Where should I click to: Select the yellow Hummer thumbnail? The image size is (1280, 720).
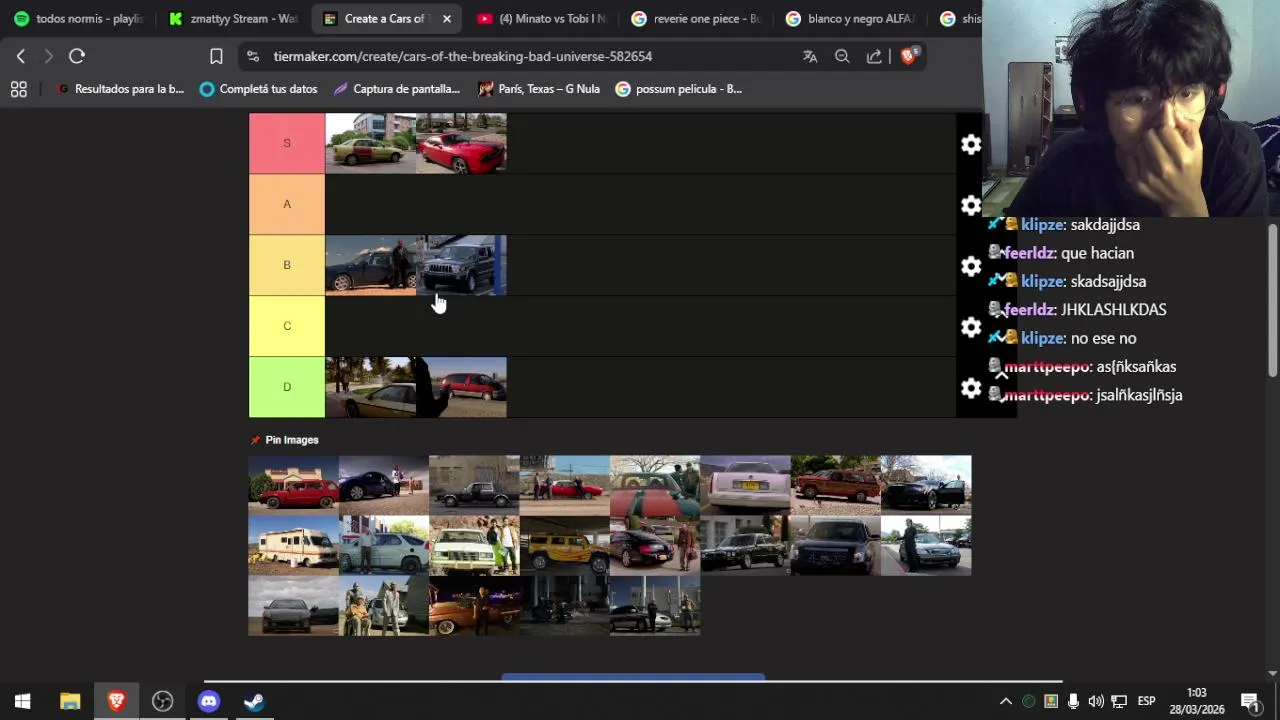click(x=564, y=545)
